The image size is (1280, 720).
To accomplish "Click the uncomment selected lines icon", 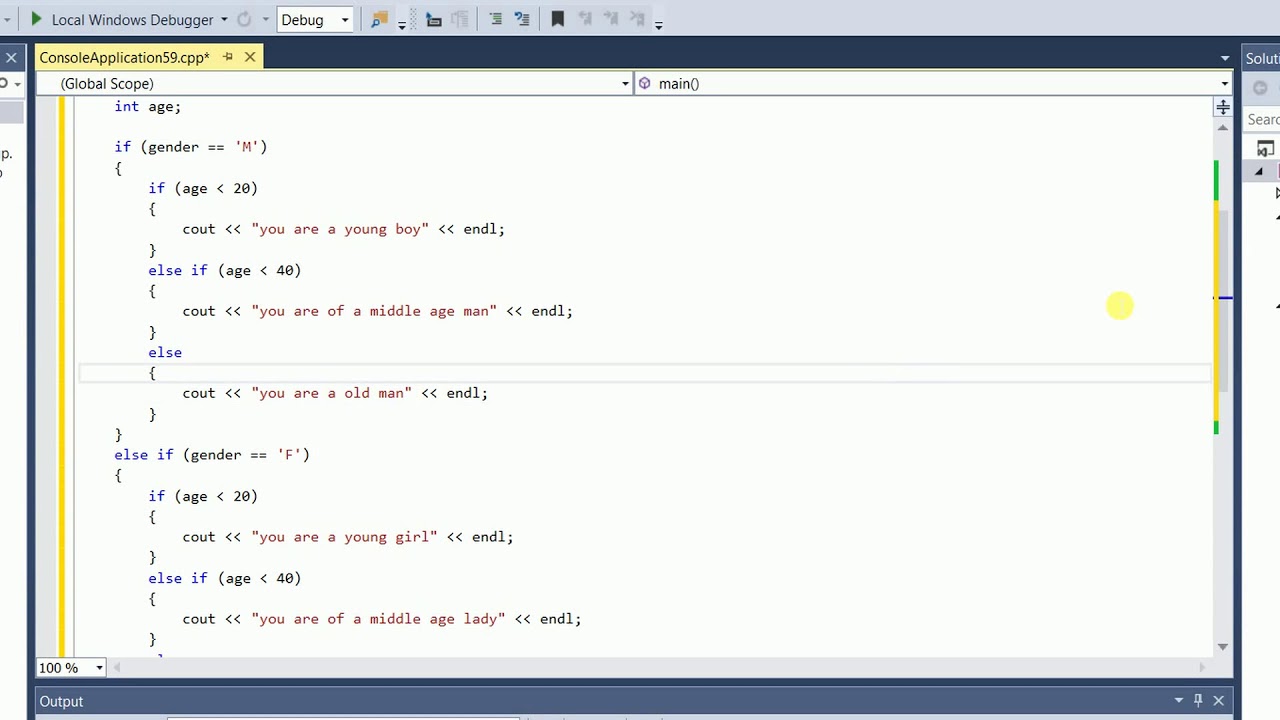I will [521, 19].
